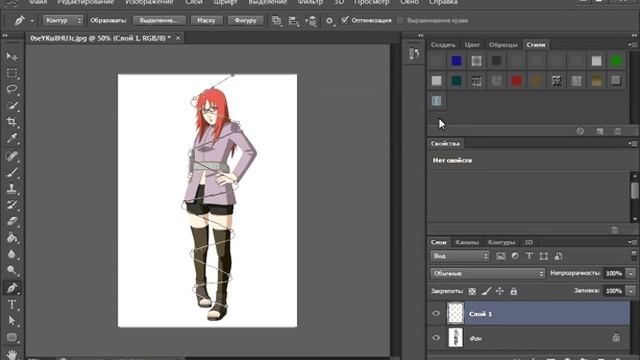
Task: Open Layers panel flyout menu
Action: [x=632, y=242]
